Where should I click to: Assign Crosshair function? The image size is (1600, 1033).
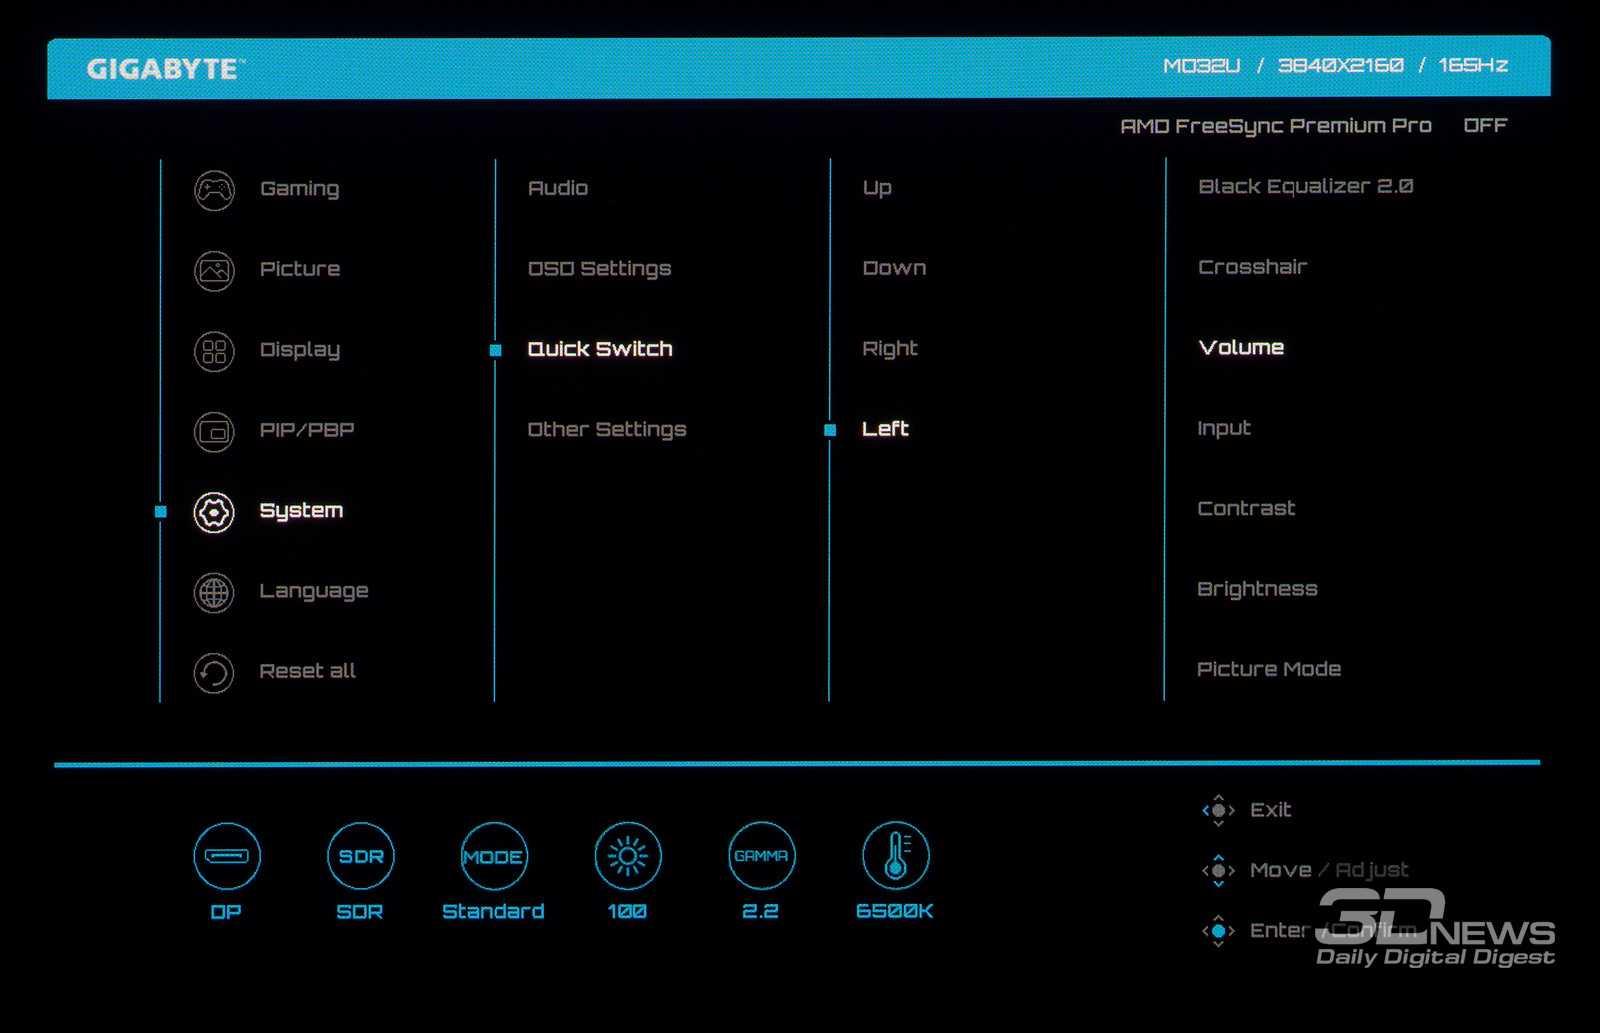click(1253, 267)
